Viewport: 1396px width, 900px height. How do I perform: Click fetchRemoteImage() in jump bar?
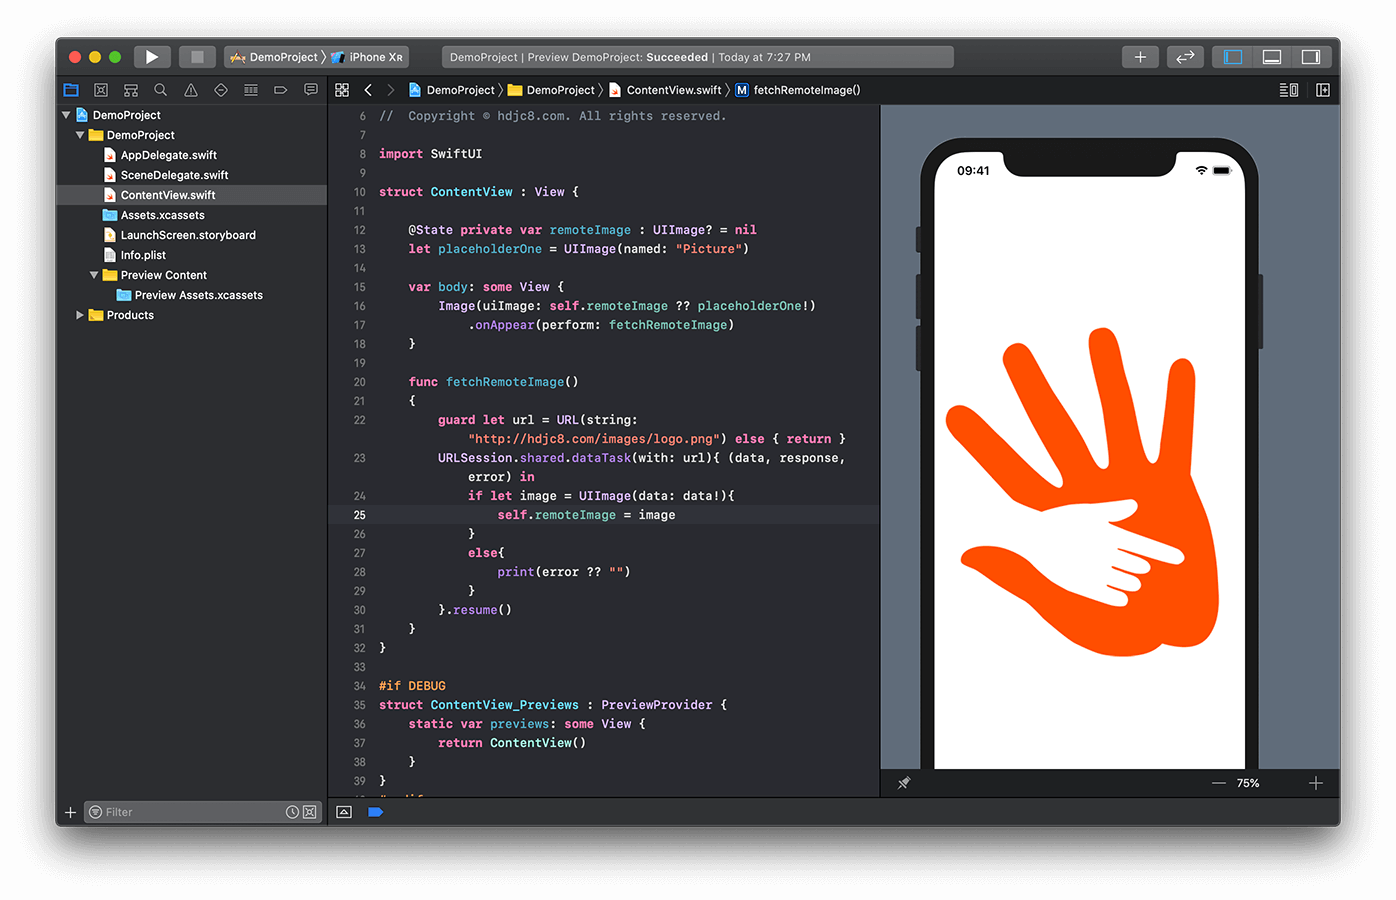click(798, 90)
